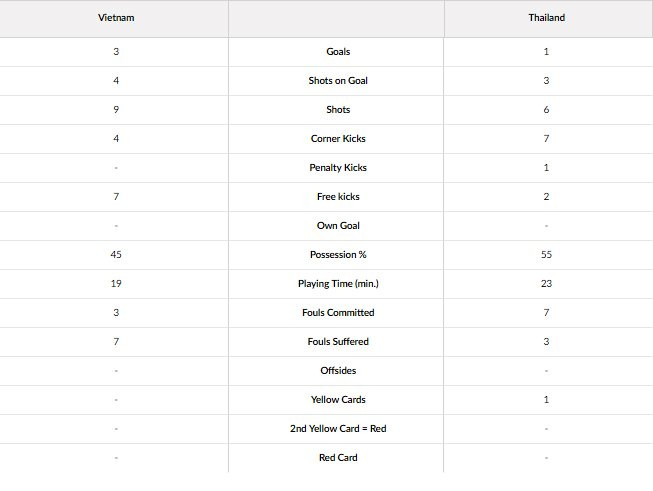This screenshot has height=491, width=653.
Task: Click the Vietnam column header
Action: coord(116,18)
